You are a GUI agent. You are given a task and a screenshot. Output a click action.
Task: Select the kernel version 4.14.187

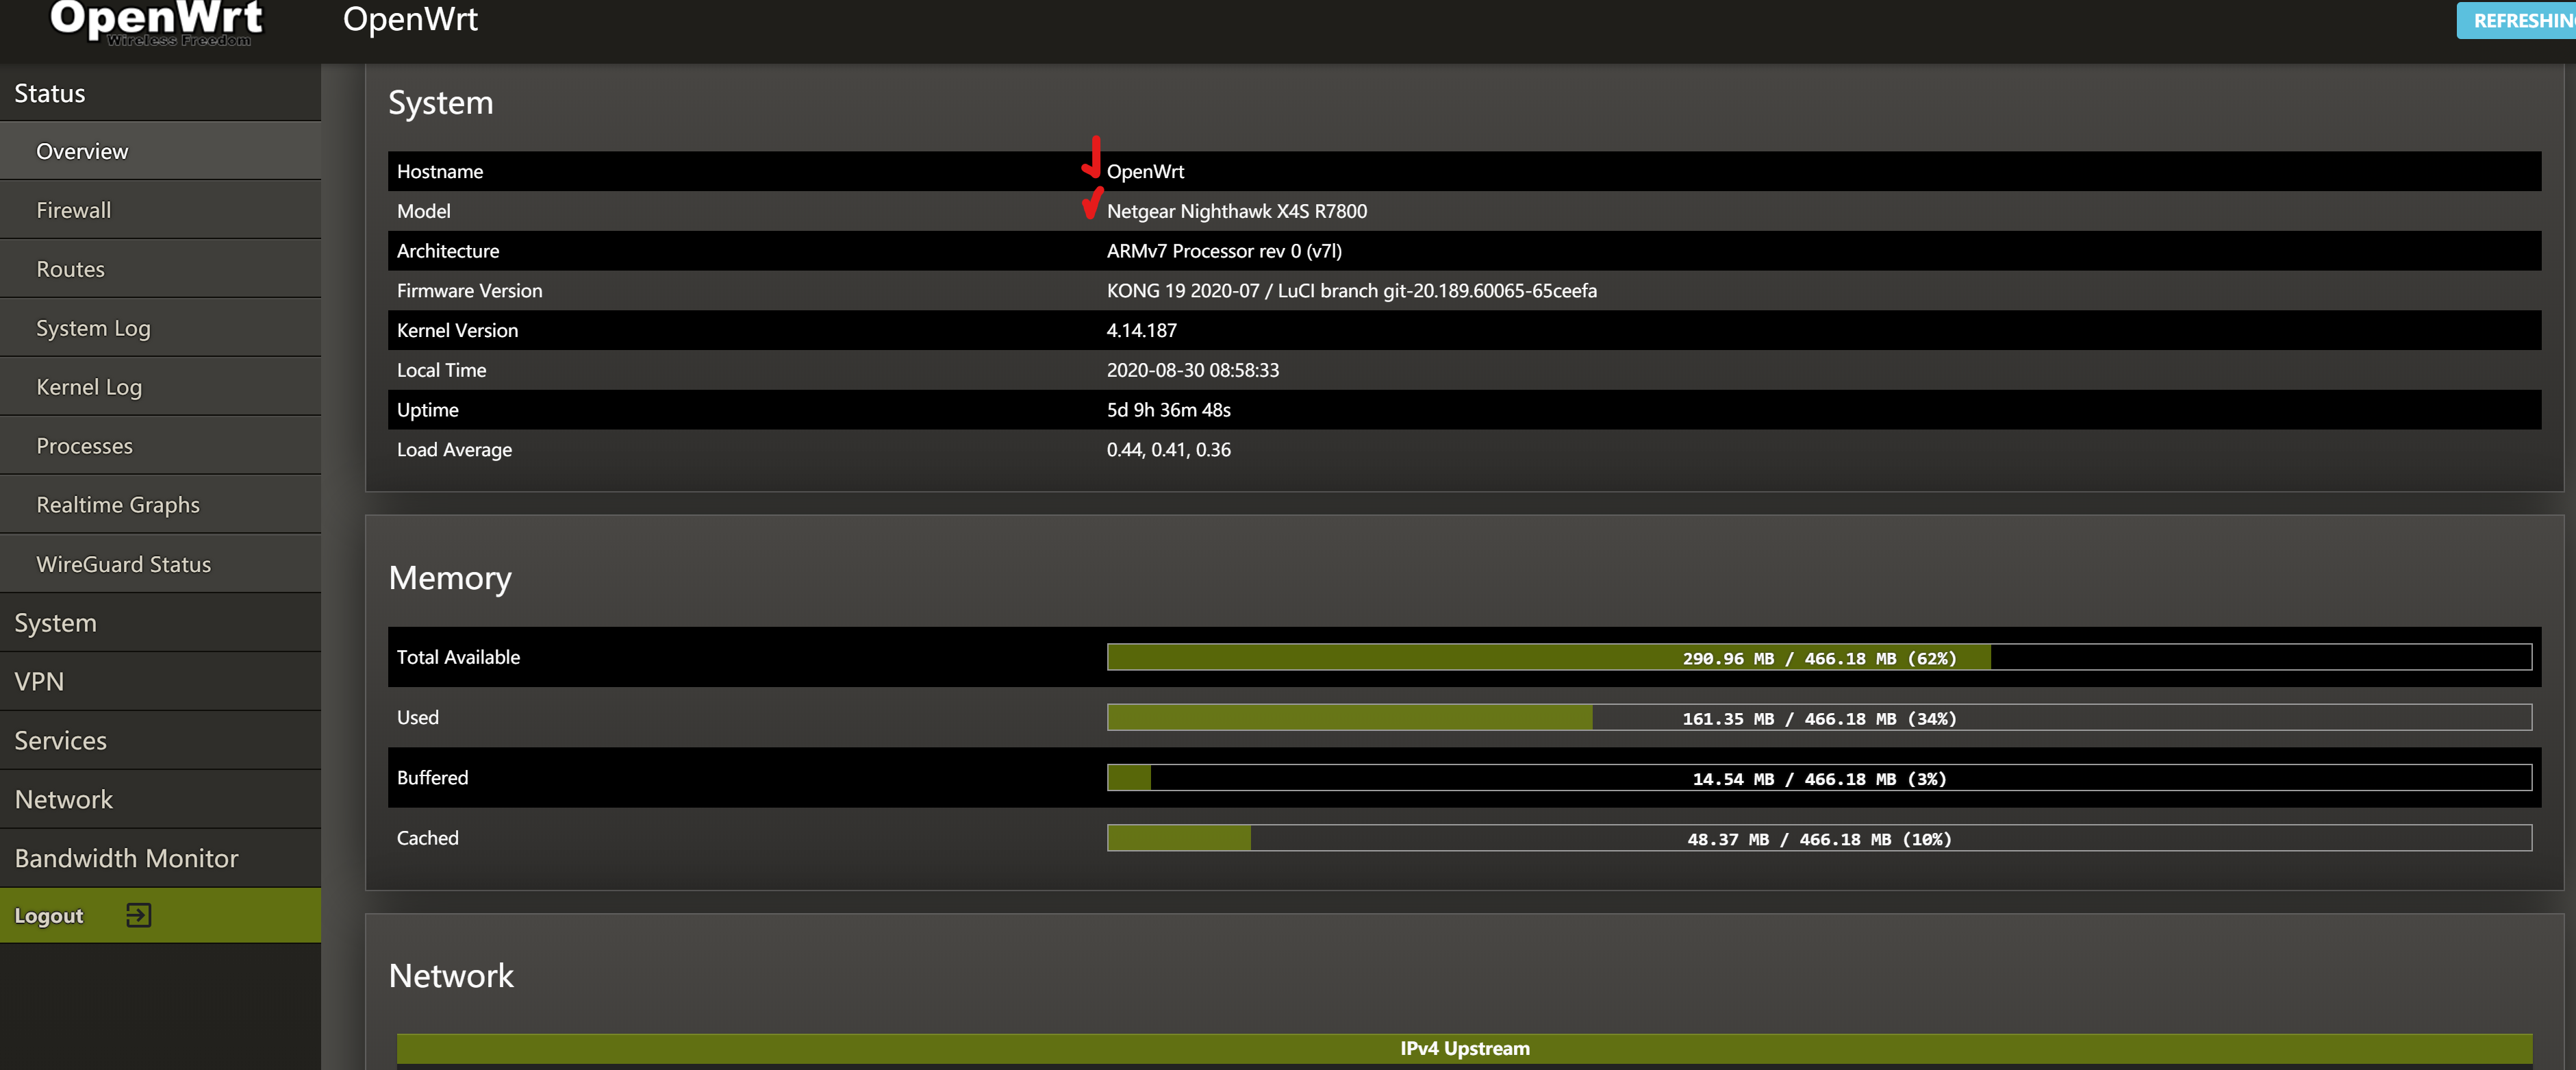(x=1141, y=330)
